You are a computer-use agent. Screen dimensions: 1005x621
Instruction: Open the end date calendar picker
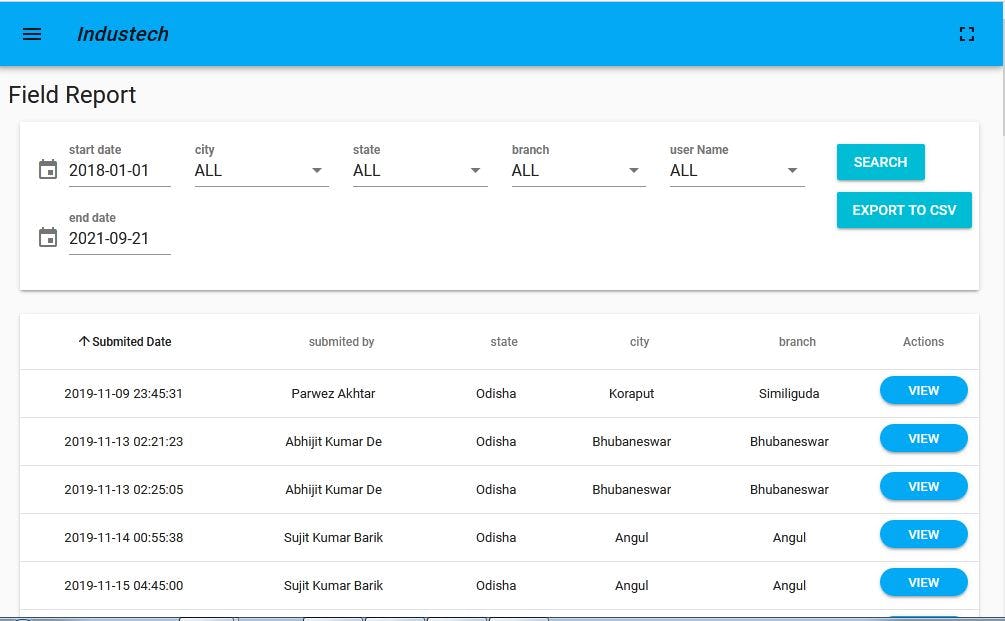coord(47,237)
